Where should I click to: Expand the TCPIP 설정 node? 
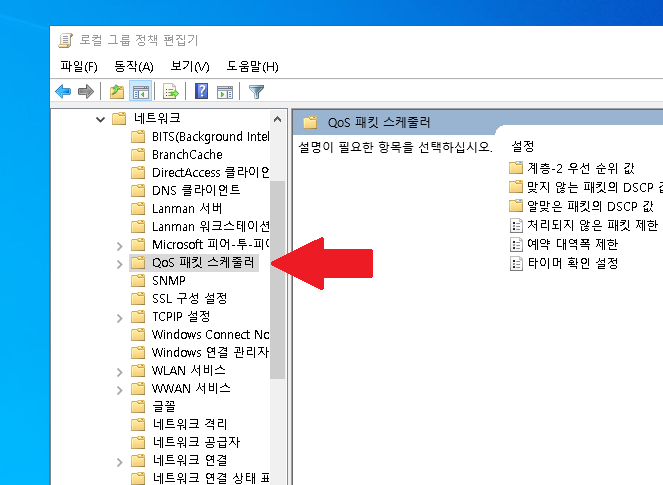[x=120, y=318]
